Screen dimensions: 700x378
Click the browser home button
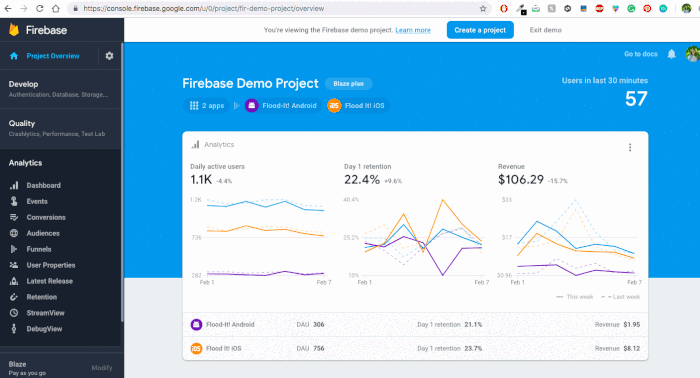(55, 8)
